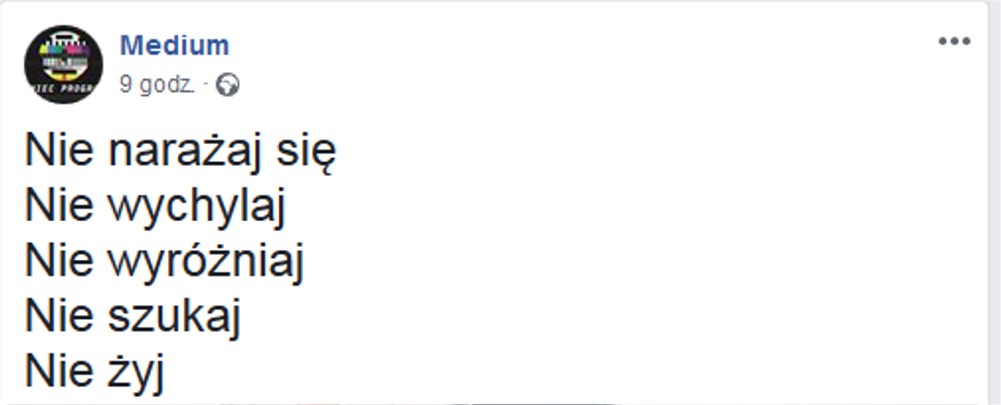Click "Nie" before the word żyj
This screenshot has height=405, width=1001.
pyautogui.click(x=59, y=374)
